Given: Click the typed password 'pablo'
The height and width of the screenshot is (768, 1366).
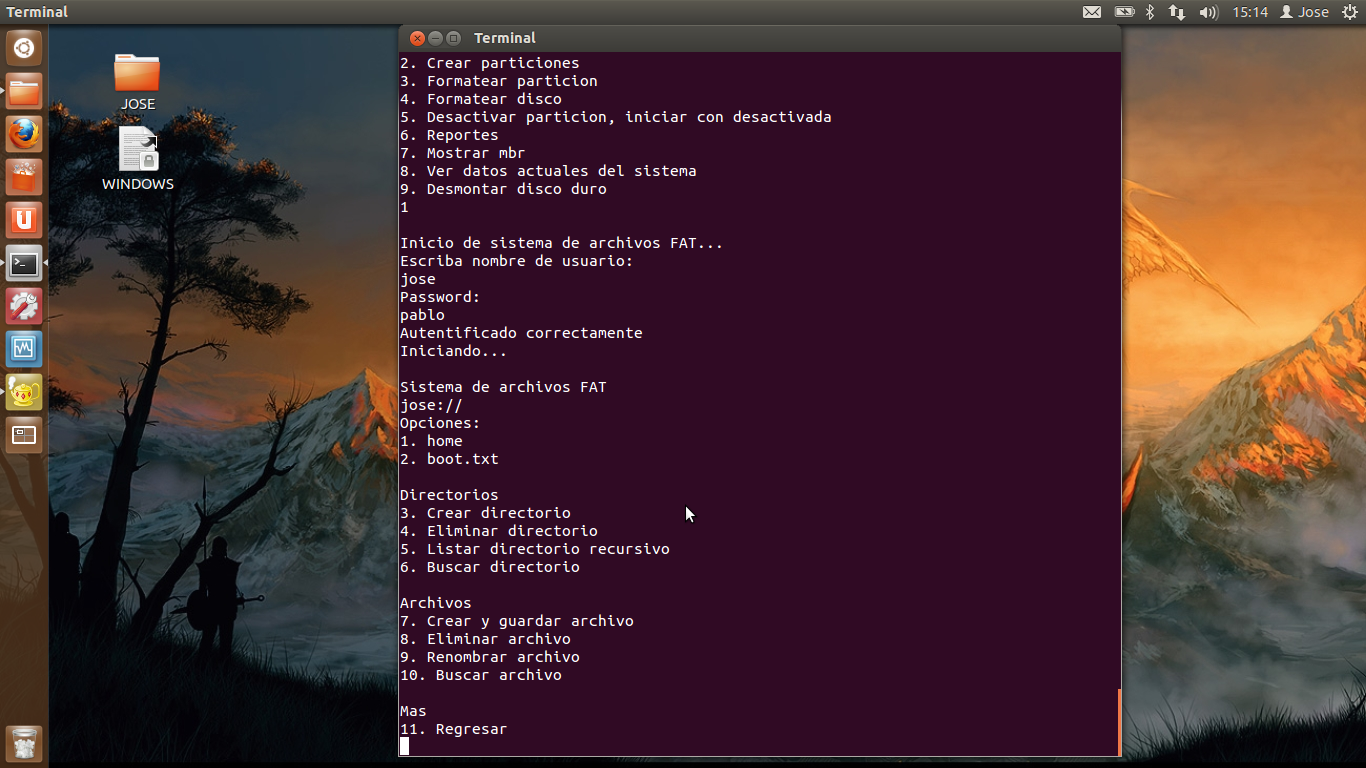Looking at the screenshot, I should (x=422, y=315).
